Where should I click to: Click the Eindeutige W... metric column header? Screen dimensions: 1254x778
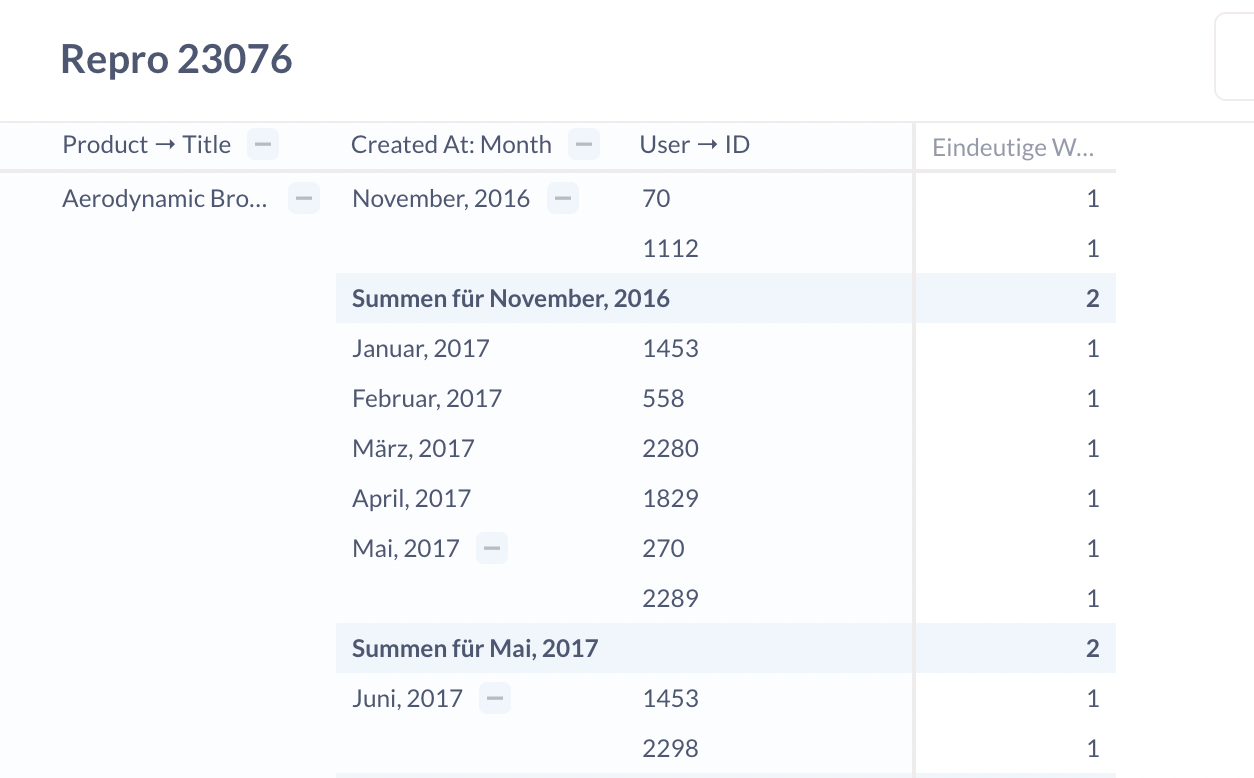click(x=1013, y=147)
